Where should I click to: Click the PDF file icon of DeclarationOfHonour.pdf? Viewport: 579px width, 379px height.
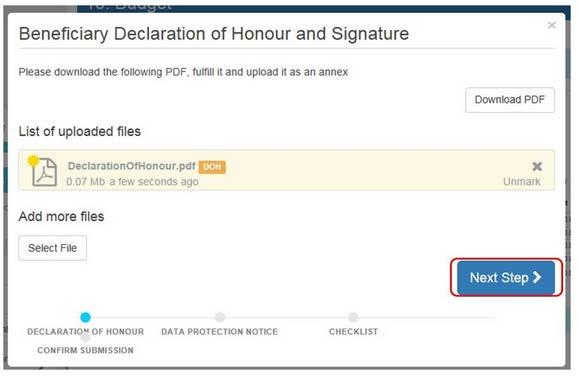44,172
